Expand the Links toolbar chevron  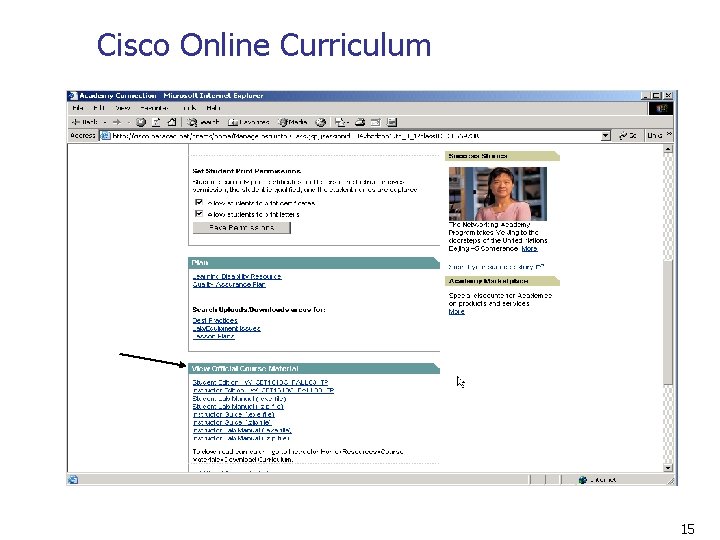669,135
